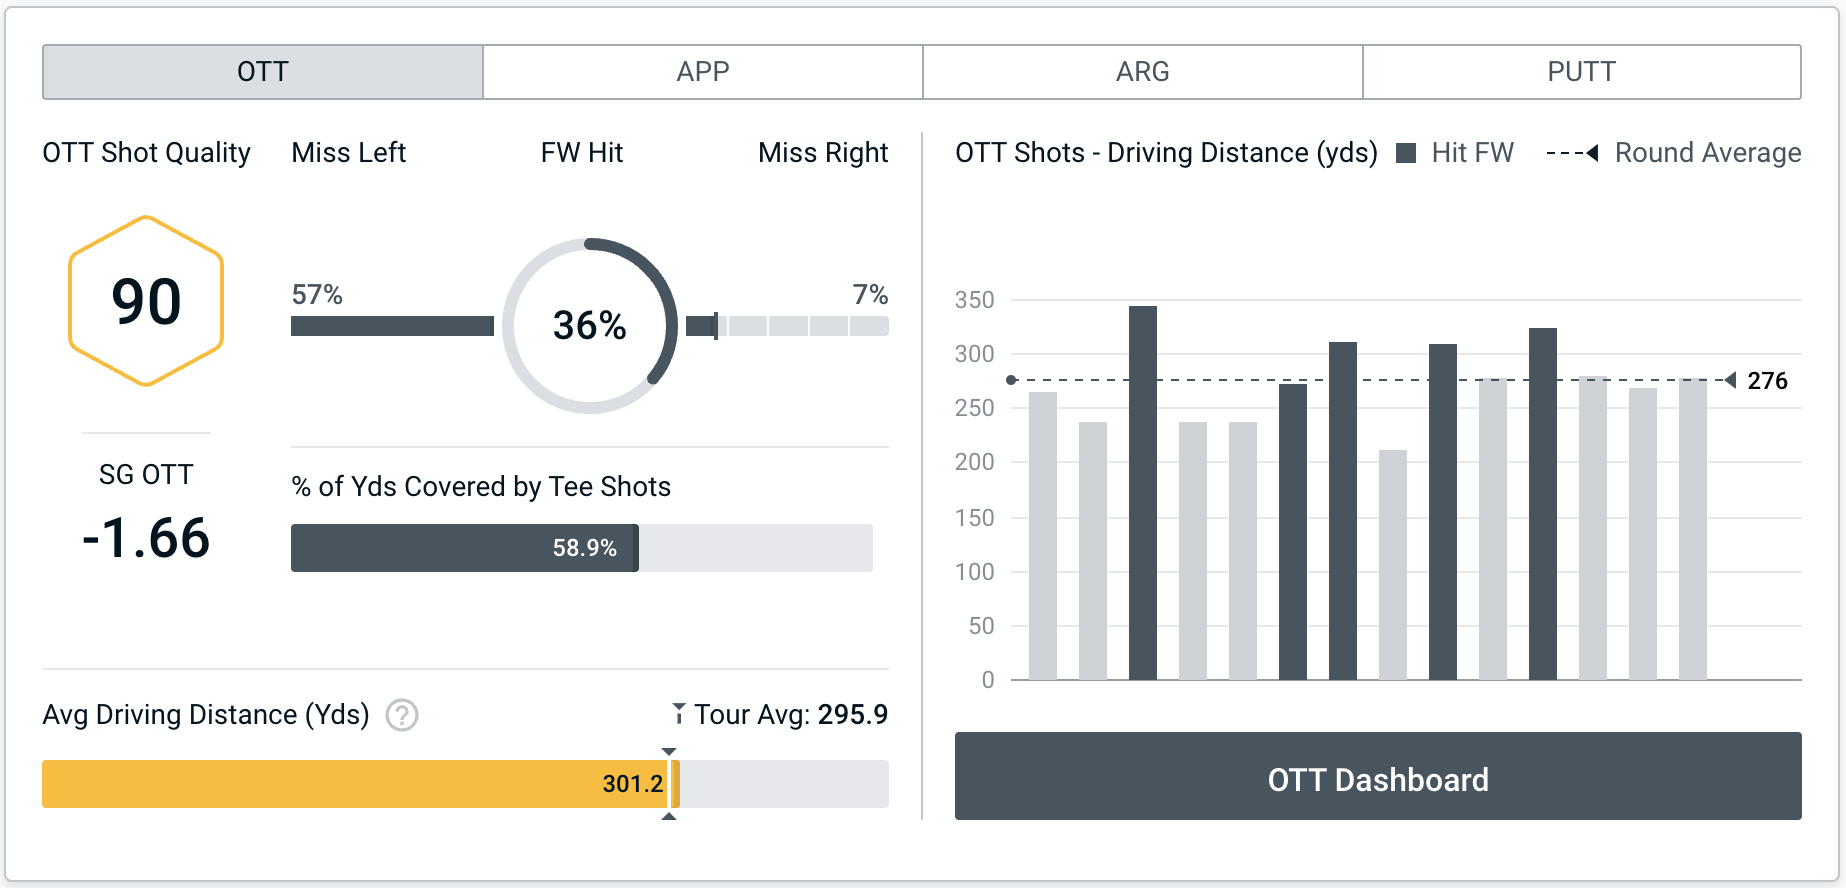Click the Tour Avg marker triangle above bar

click(669, 751)
